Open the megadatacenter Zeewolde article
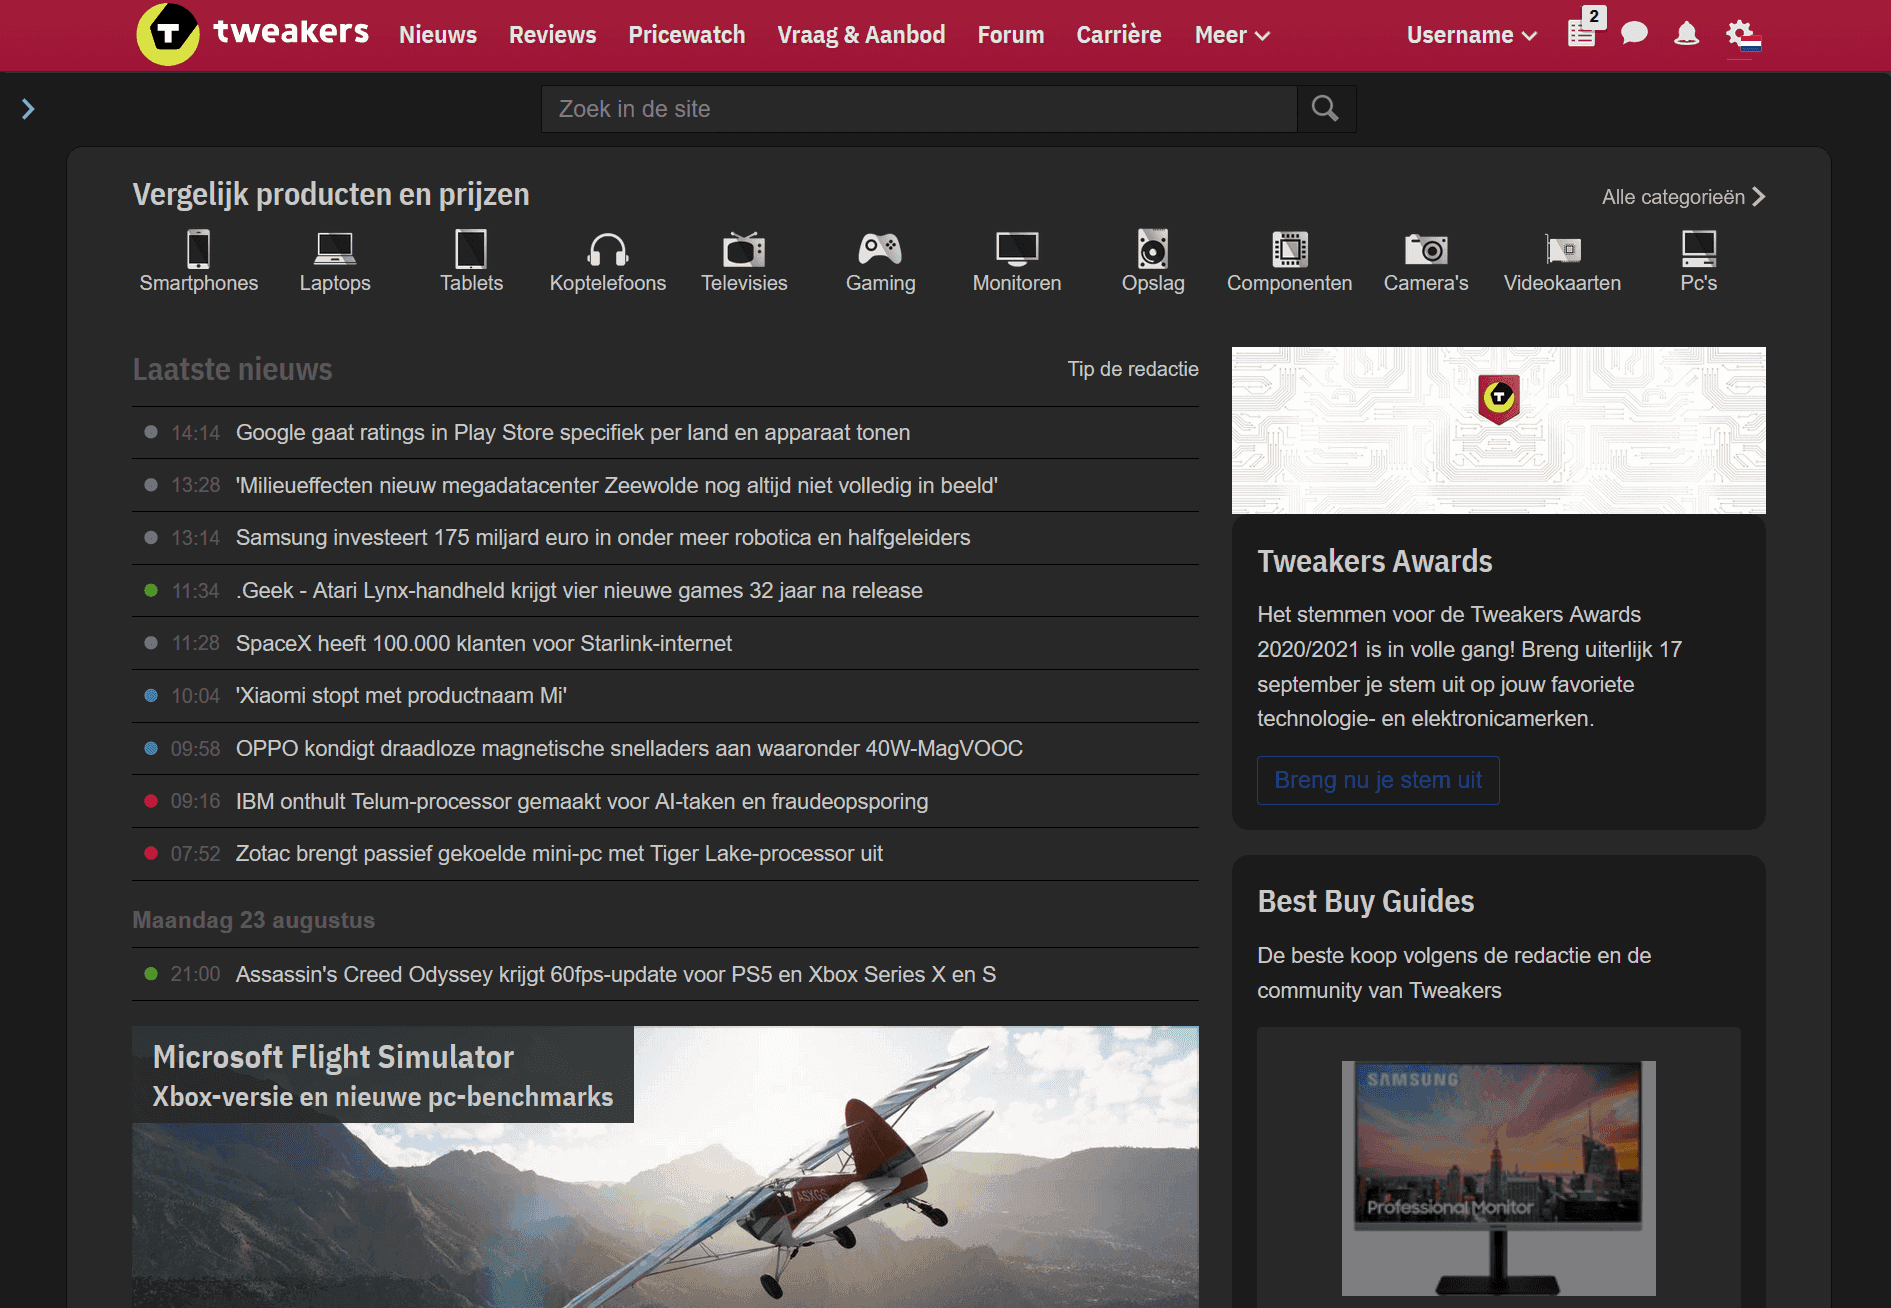This screenshot has width=1891, height=1308. 617,486
